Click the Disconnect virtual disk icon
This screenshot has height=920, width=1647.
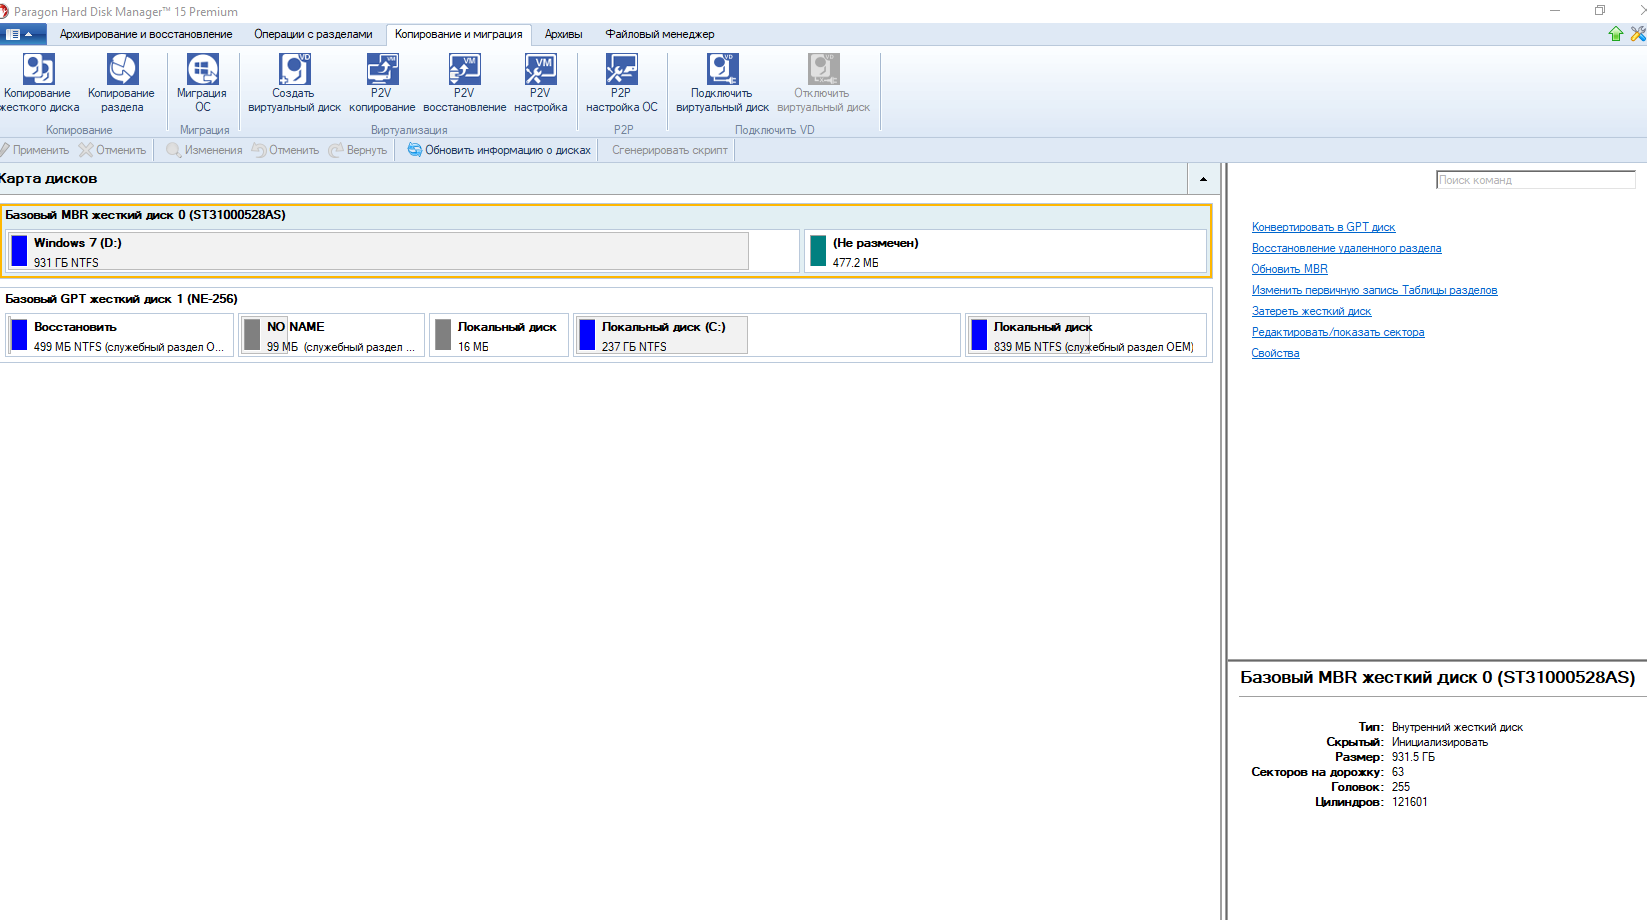pyautogui.click(x=823, y=70)
